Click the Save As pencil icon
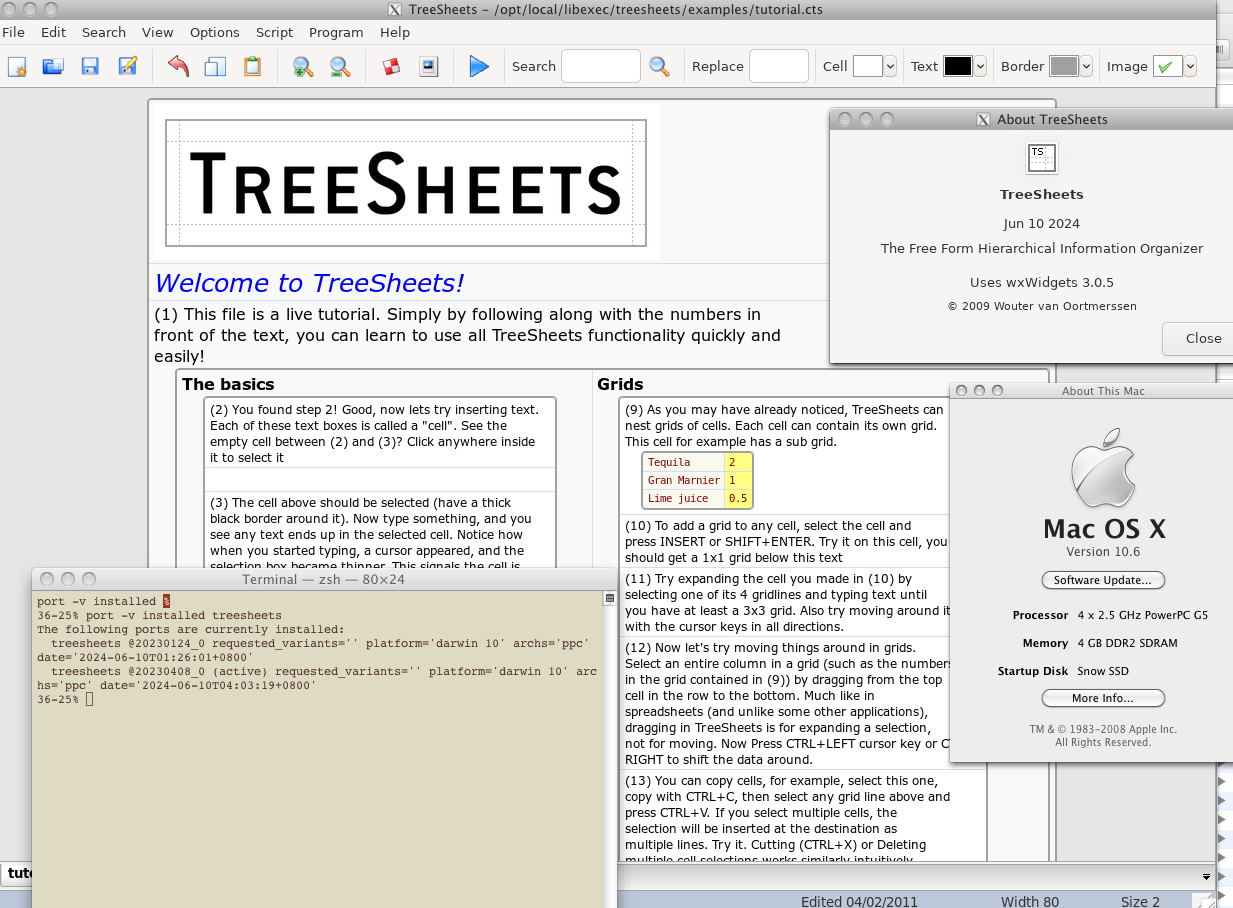This screenshot has width=1233, height=908. tap(127, 66)
